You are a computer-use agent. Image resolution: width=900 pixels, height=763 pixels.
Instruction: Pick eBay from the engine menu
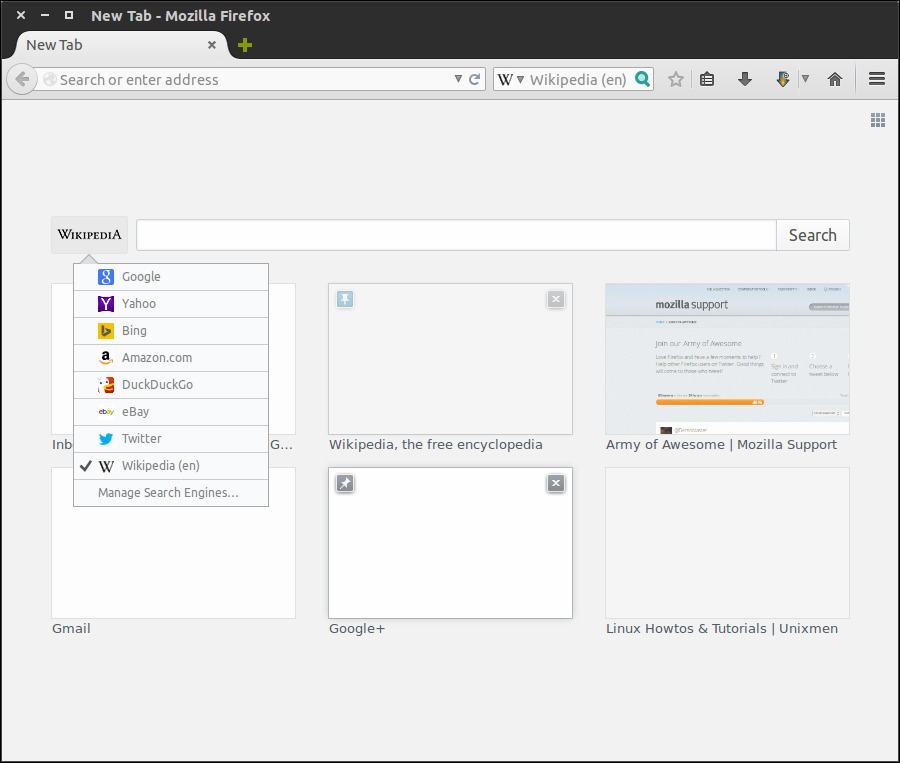point(171,412)
